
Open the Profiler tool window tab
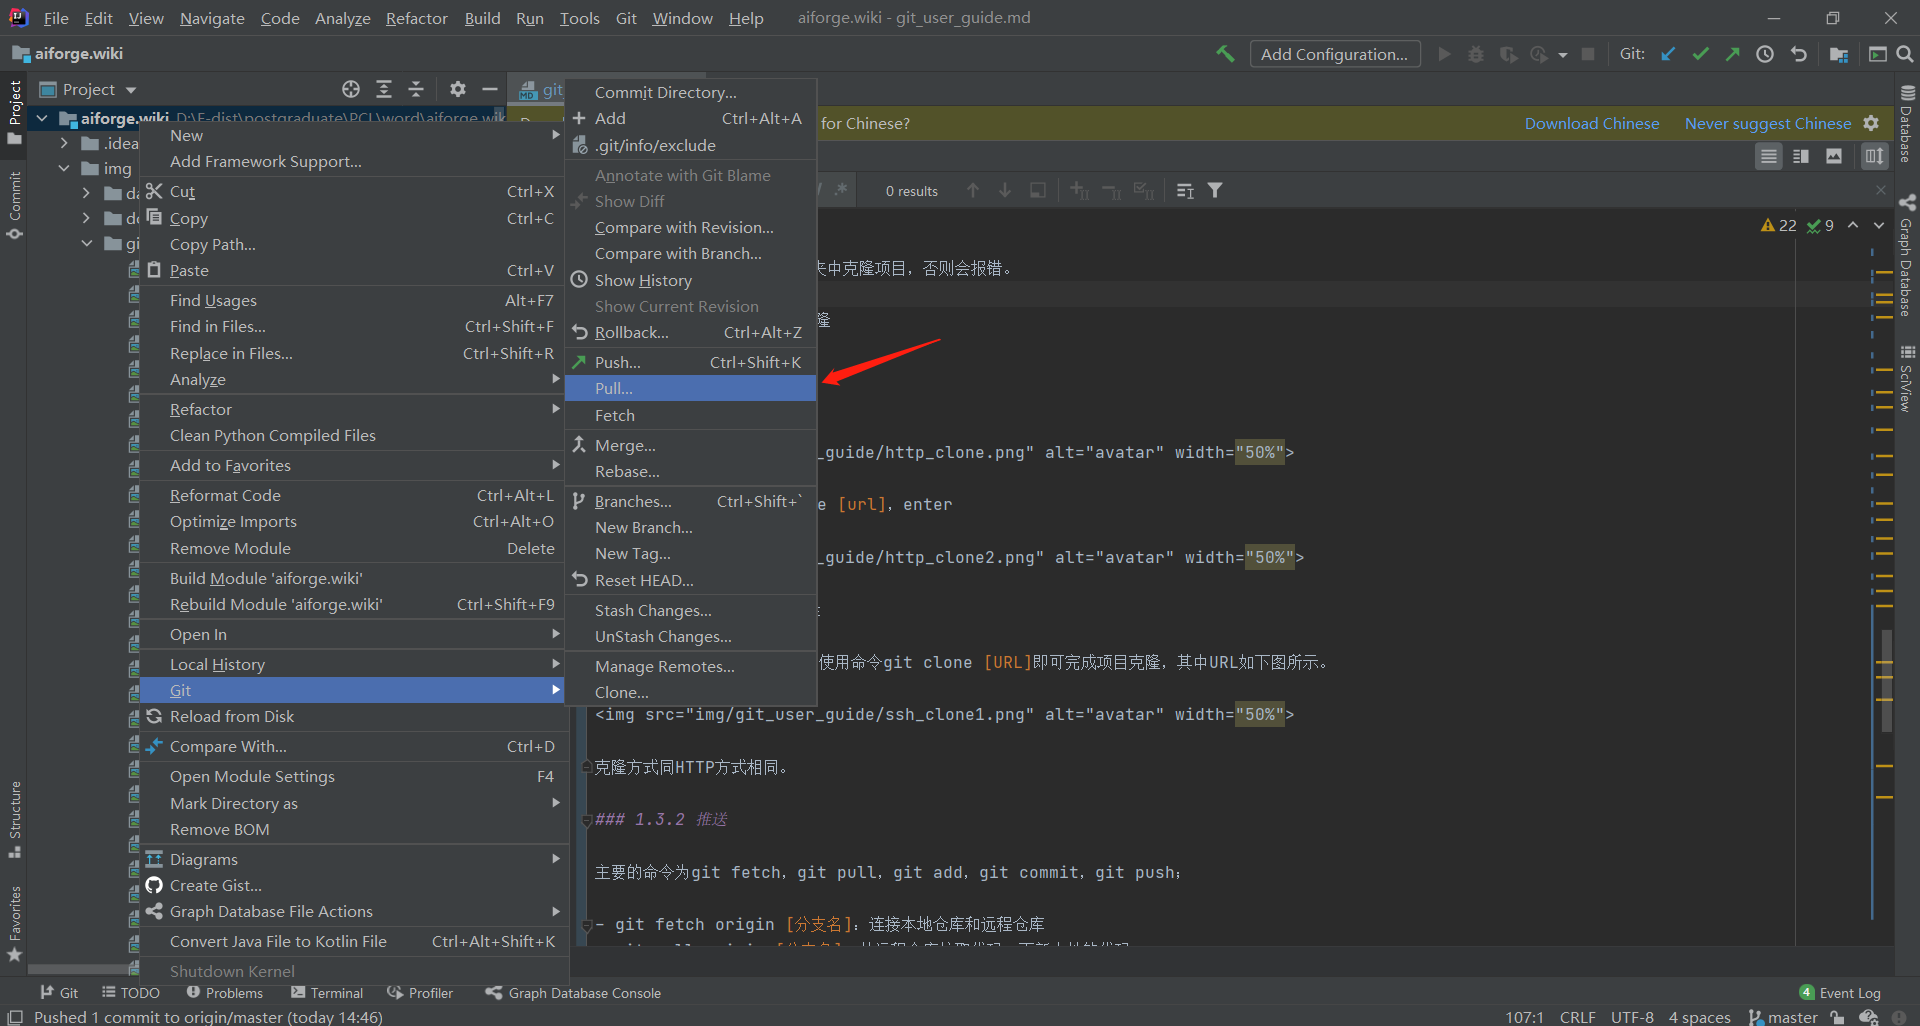[420, 993]
